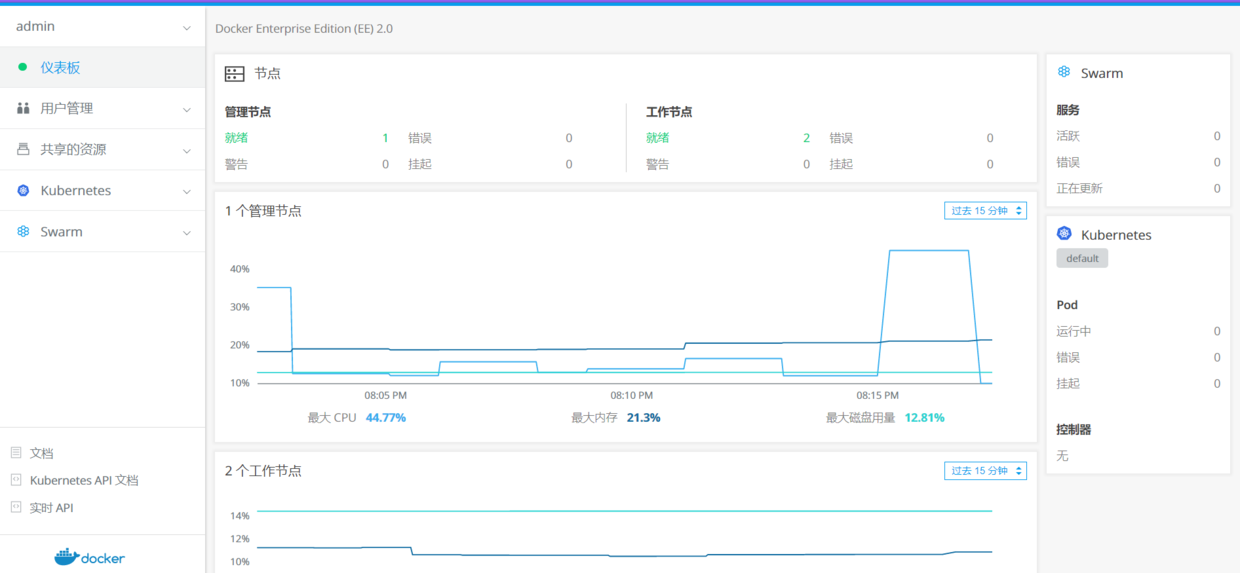Click the 文档 document icon
This screenshot has width=1240, height=573.
pyautogui.click(x=16, y=453)
